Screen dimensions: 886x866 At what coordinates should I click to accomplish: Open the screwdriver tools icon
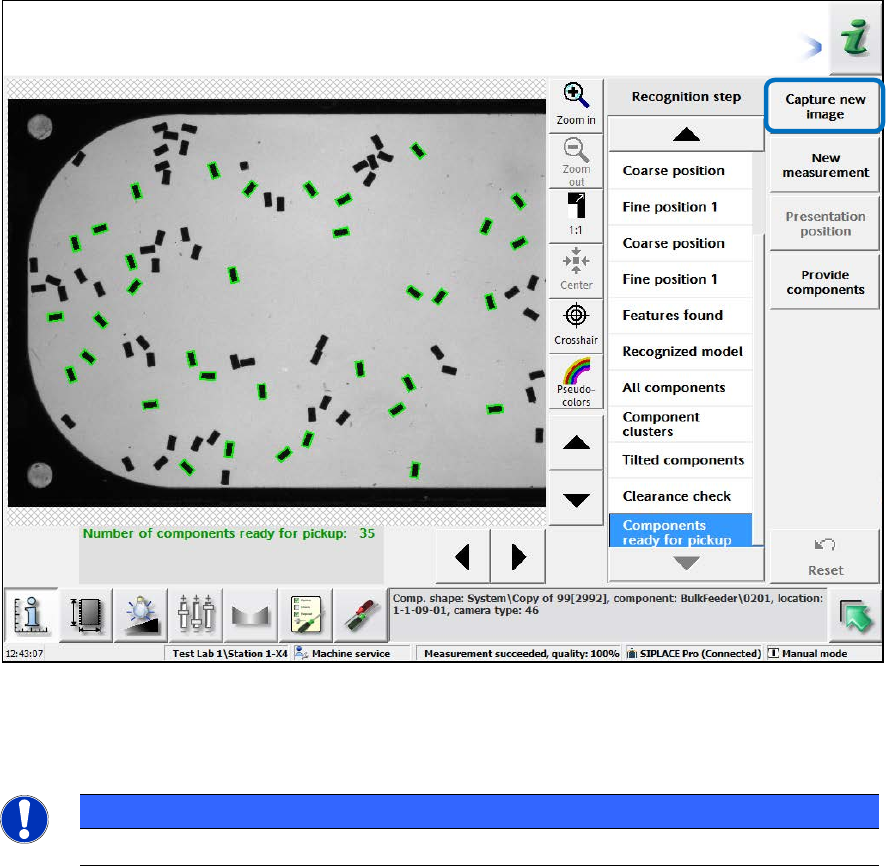pos(361,615)
